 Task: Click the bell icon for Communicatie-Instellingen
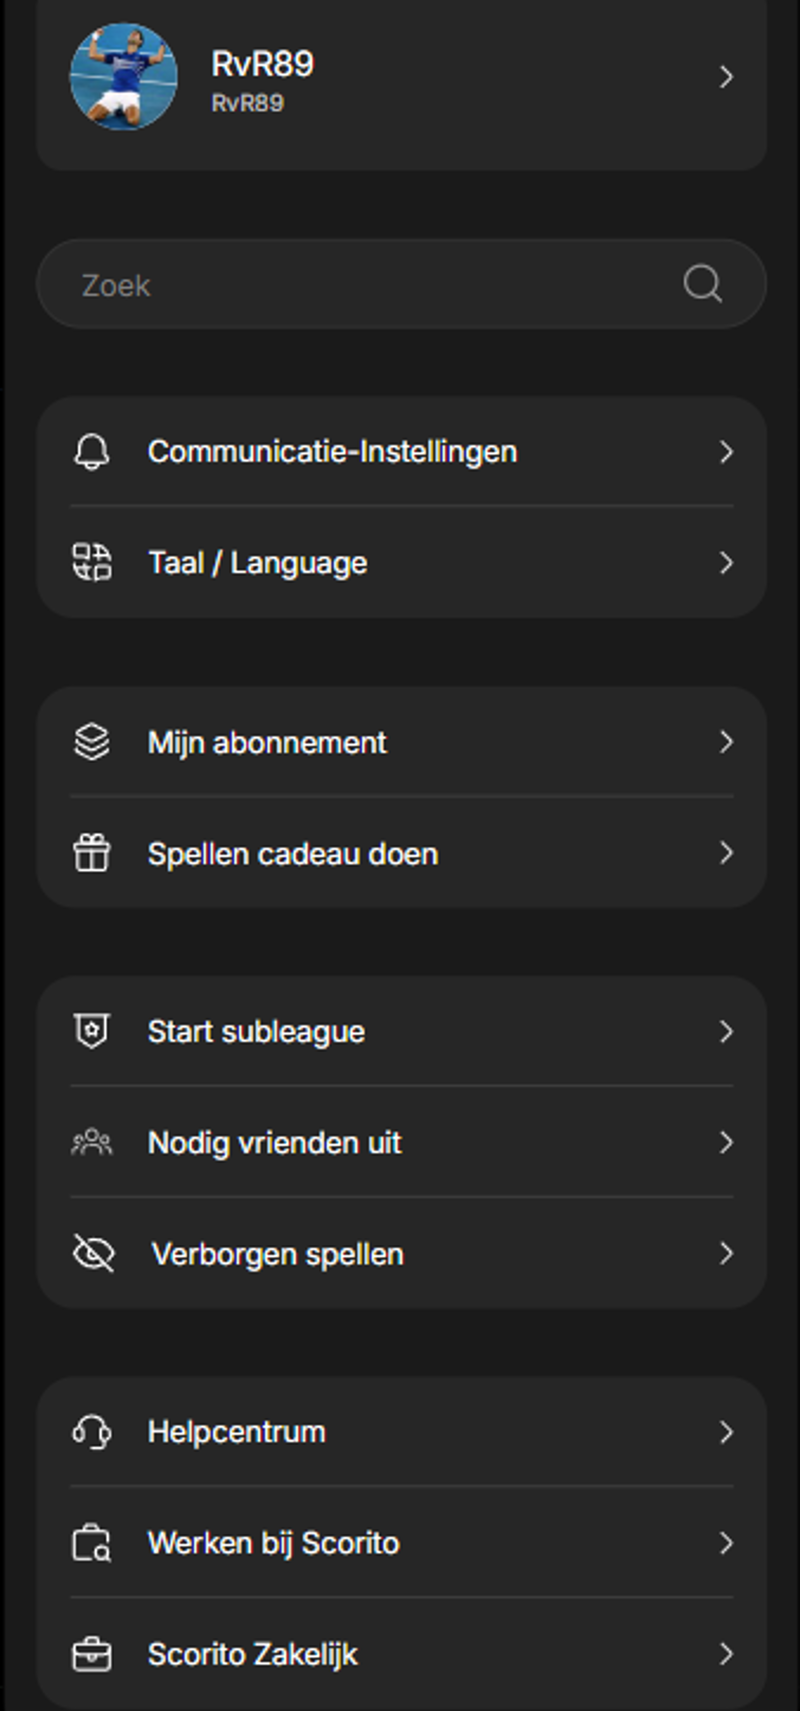click(x=93, y=451)
